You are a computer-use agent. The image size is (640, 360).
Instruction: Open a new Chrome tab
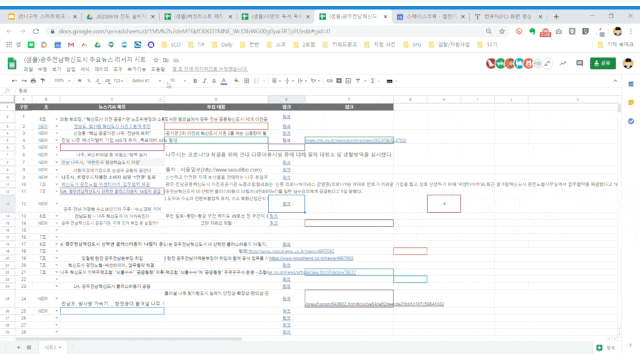[x=556, y=17]
